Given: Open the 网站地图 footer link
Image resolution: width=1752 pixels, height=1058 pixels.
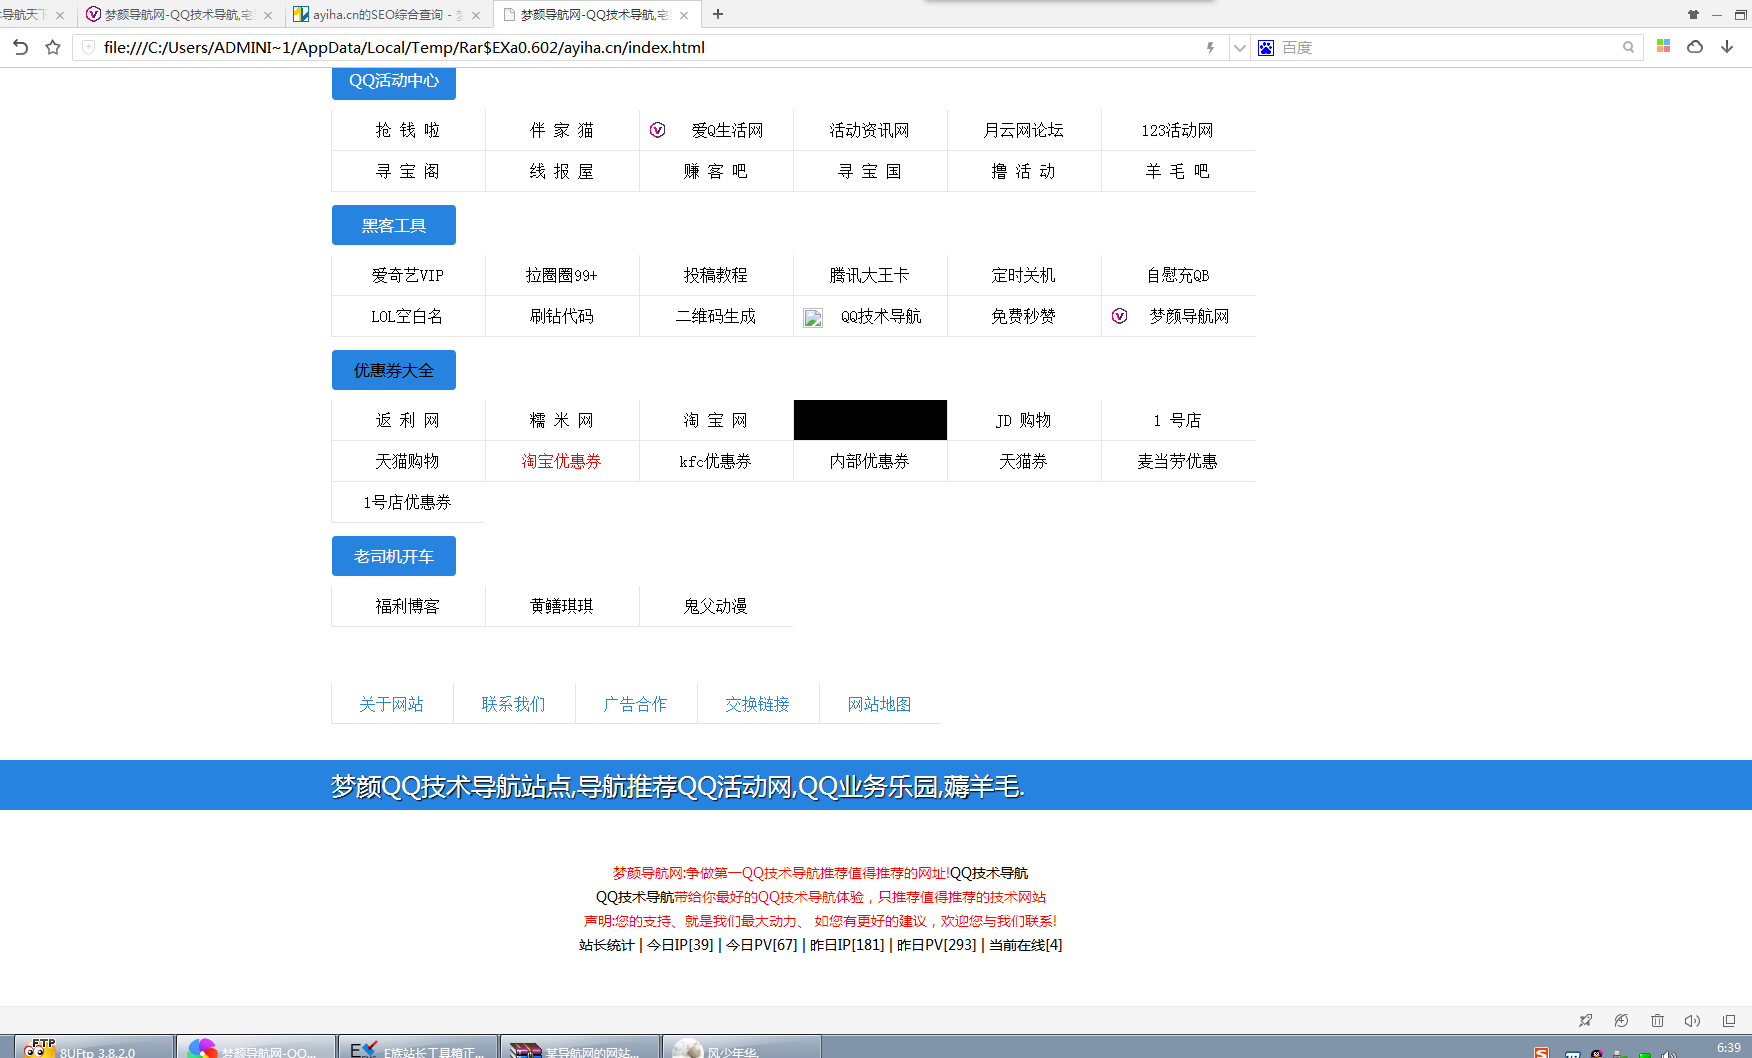Looking at the screenshot, I should [880, 704].
